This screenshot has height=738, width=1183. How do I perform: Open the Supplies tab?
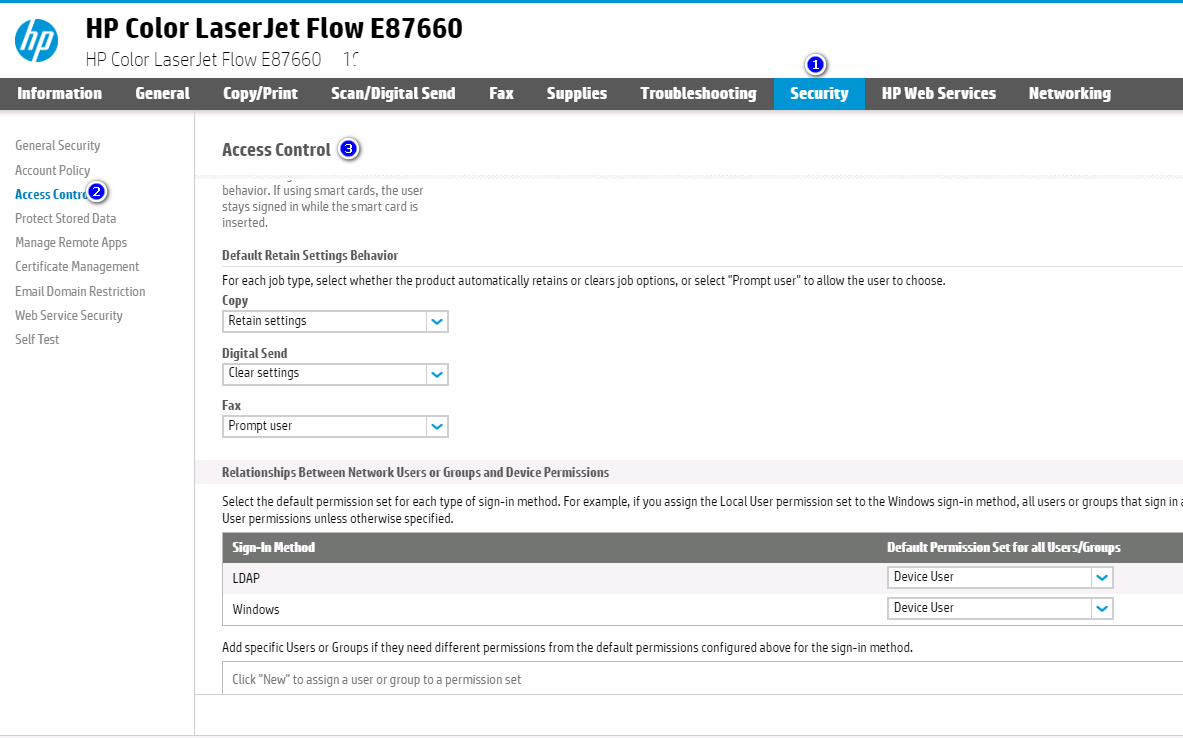coord(577,93)
